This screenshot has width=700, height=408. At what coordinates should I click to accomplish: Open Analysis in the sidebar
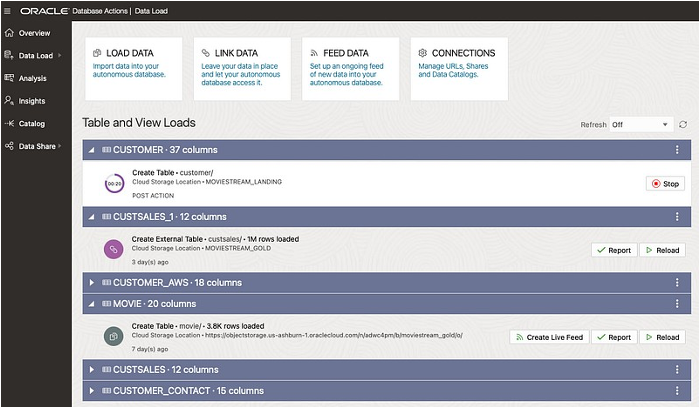[33, 78]
